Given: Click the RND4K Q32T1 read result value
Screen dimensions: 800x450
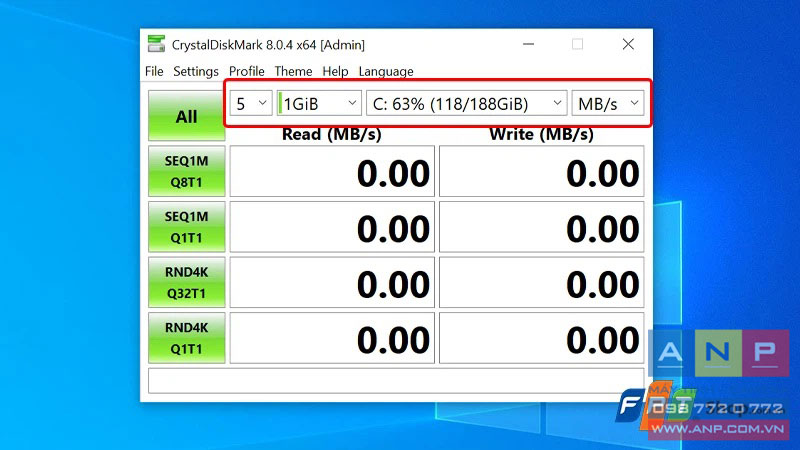Looking at the screenshot, I should tap(332, 283).
